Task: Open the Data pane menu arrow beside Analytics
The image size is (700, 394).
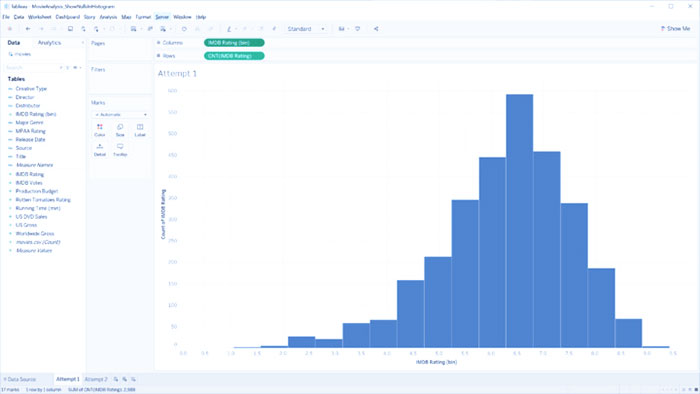Action: pyautogui.click(x=82, y=43)
